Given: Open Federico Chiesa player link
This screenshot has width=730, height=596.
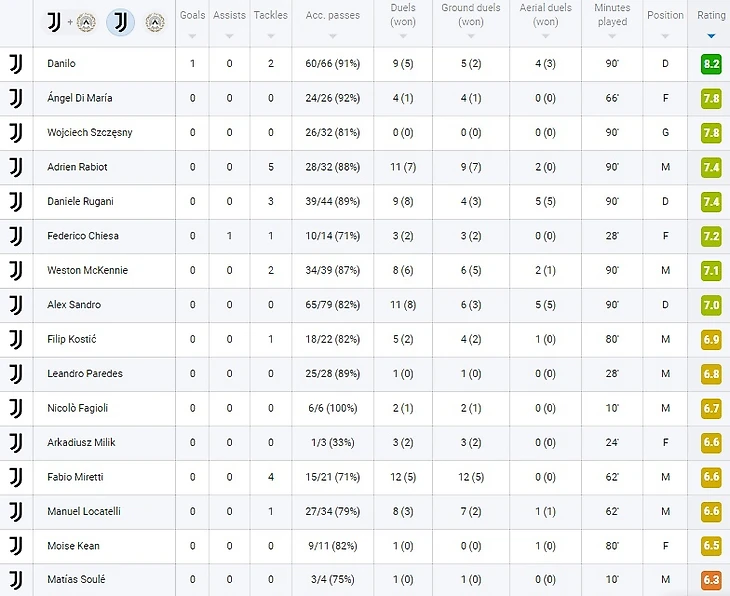Looking at the screenshot, I should 83,236.
